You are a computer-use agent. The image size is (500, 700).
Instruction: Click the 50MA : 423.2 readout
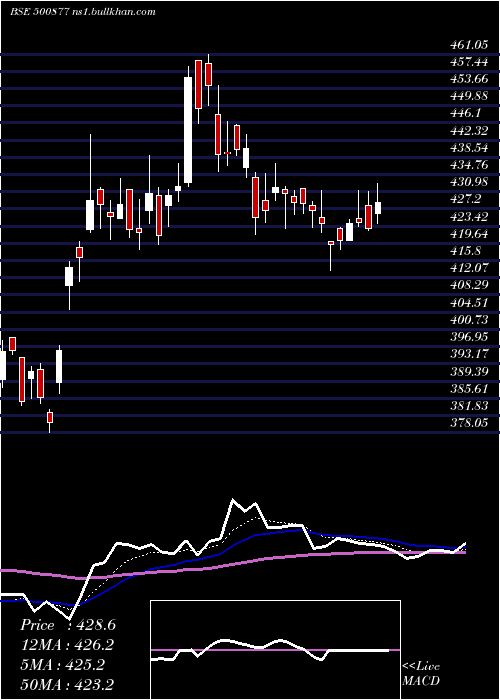67,684
